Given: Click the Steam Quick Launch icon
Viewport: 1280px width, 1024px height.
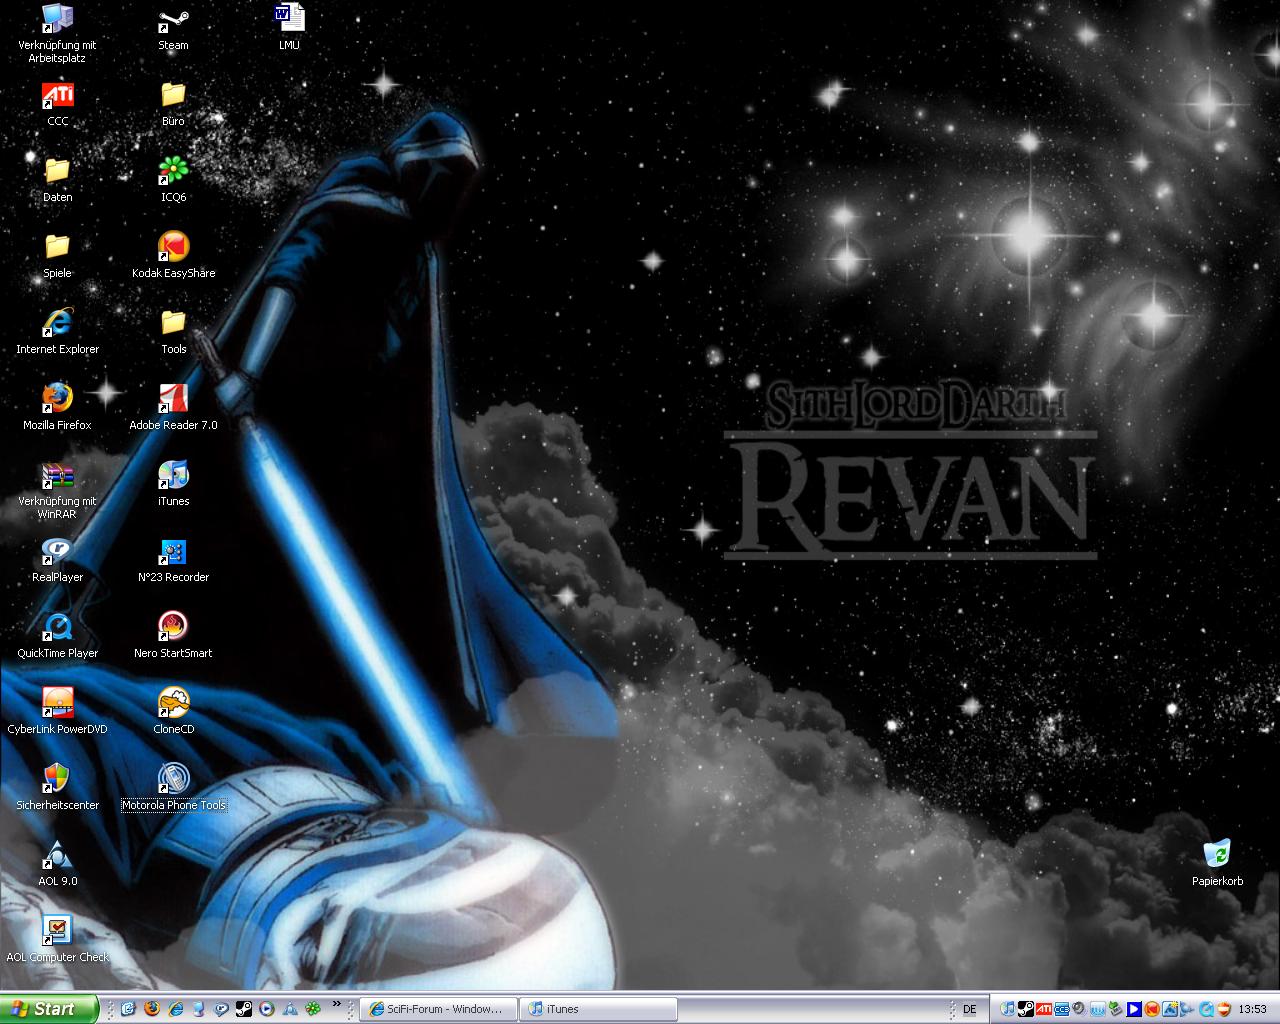Looking at the screenshot, I should [243, 1010].
